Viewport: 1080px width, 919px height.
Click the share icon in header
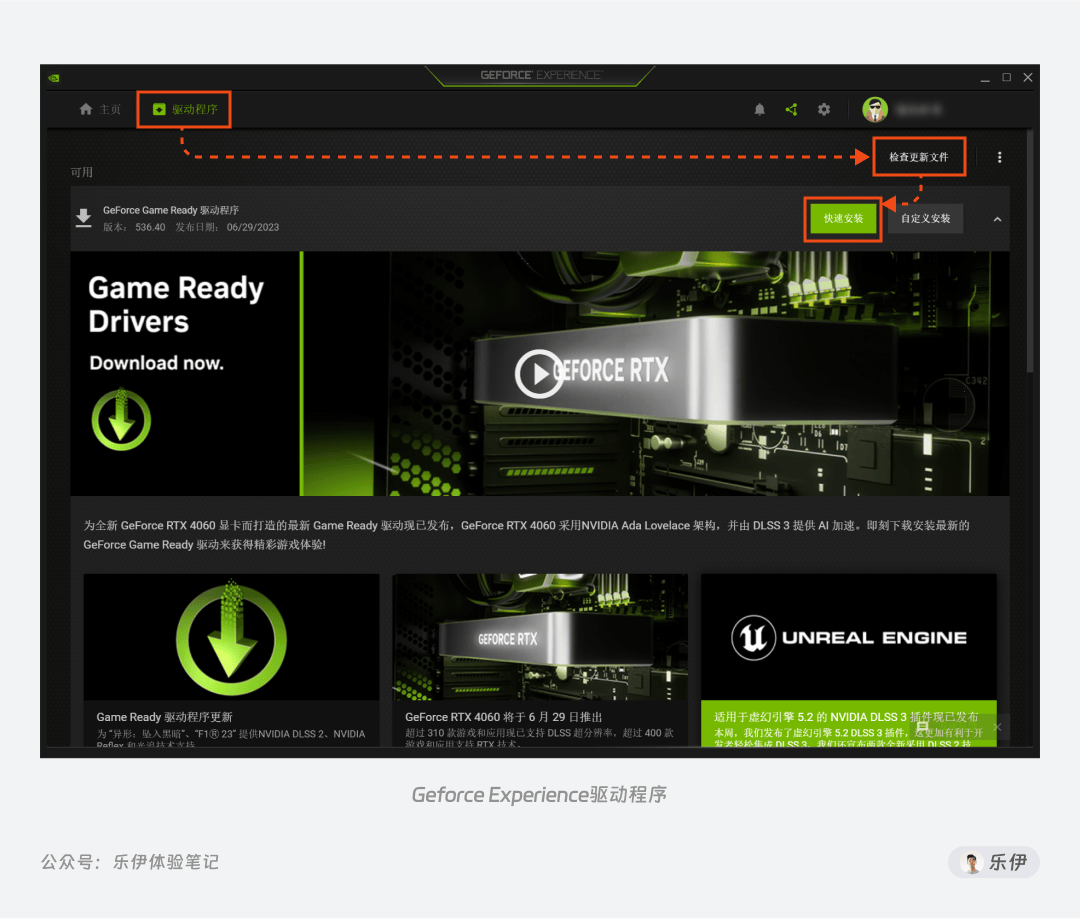[791, 110]
